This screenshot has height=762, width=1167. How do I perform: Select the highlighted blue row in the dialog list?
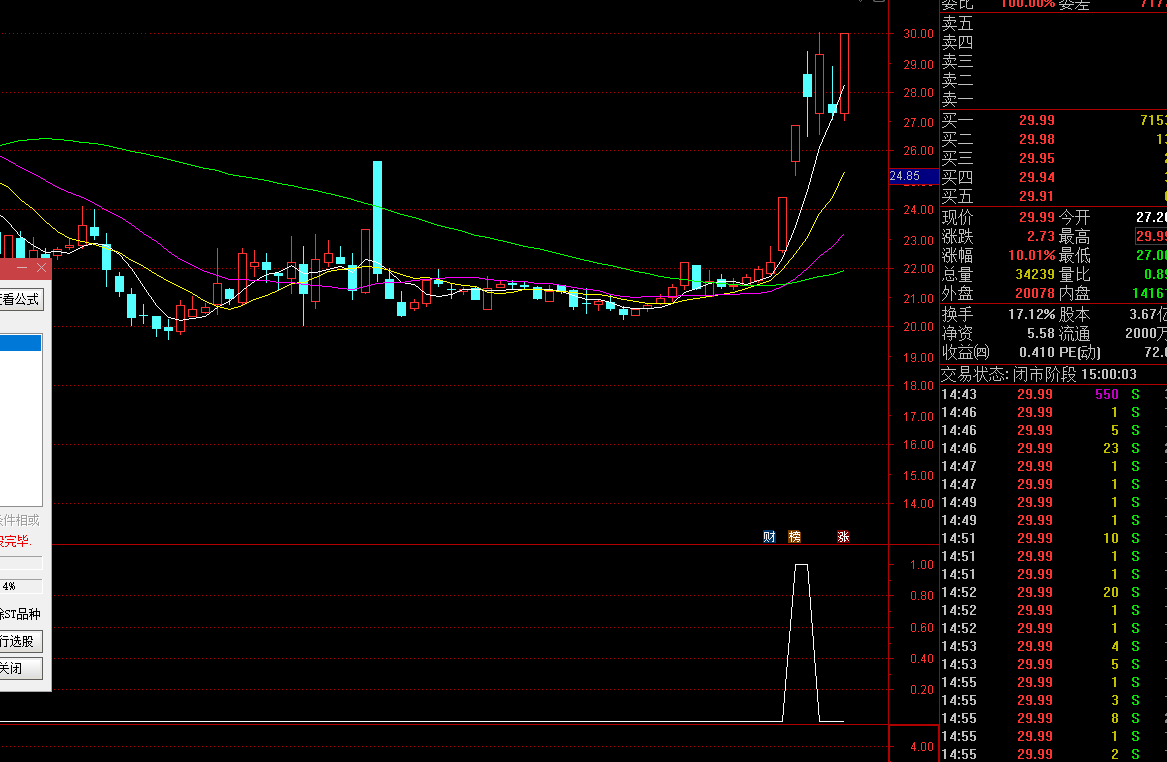[x=20, y=343]
